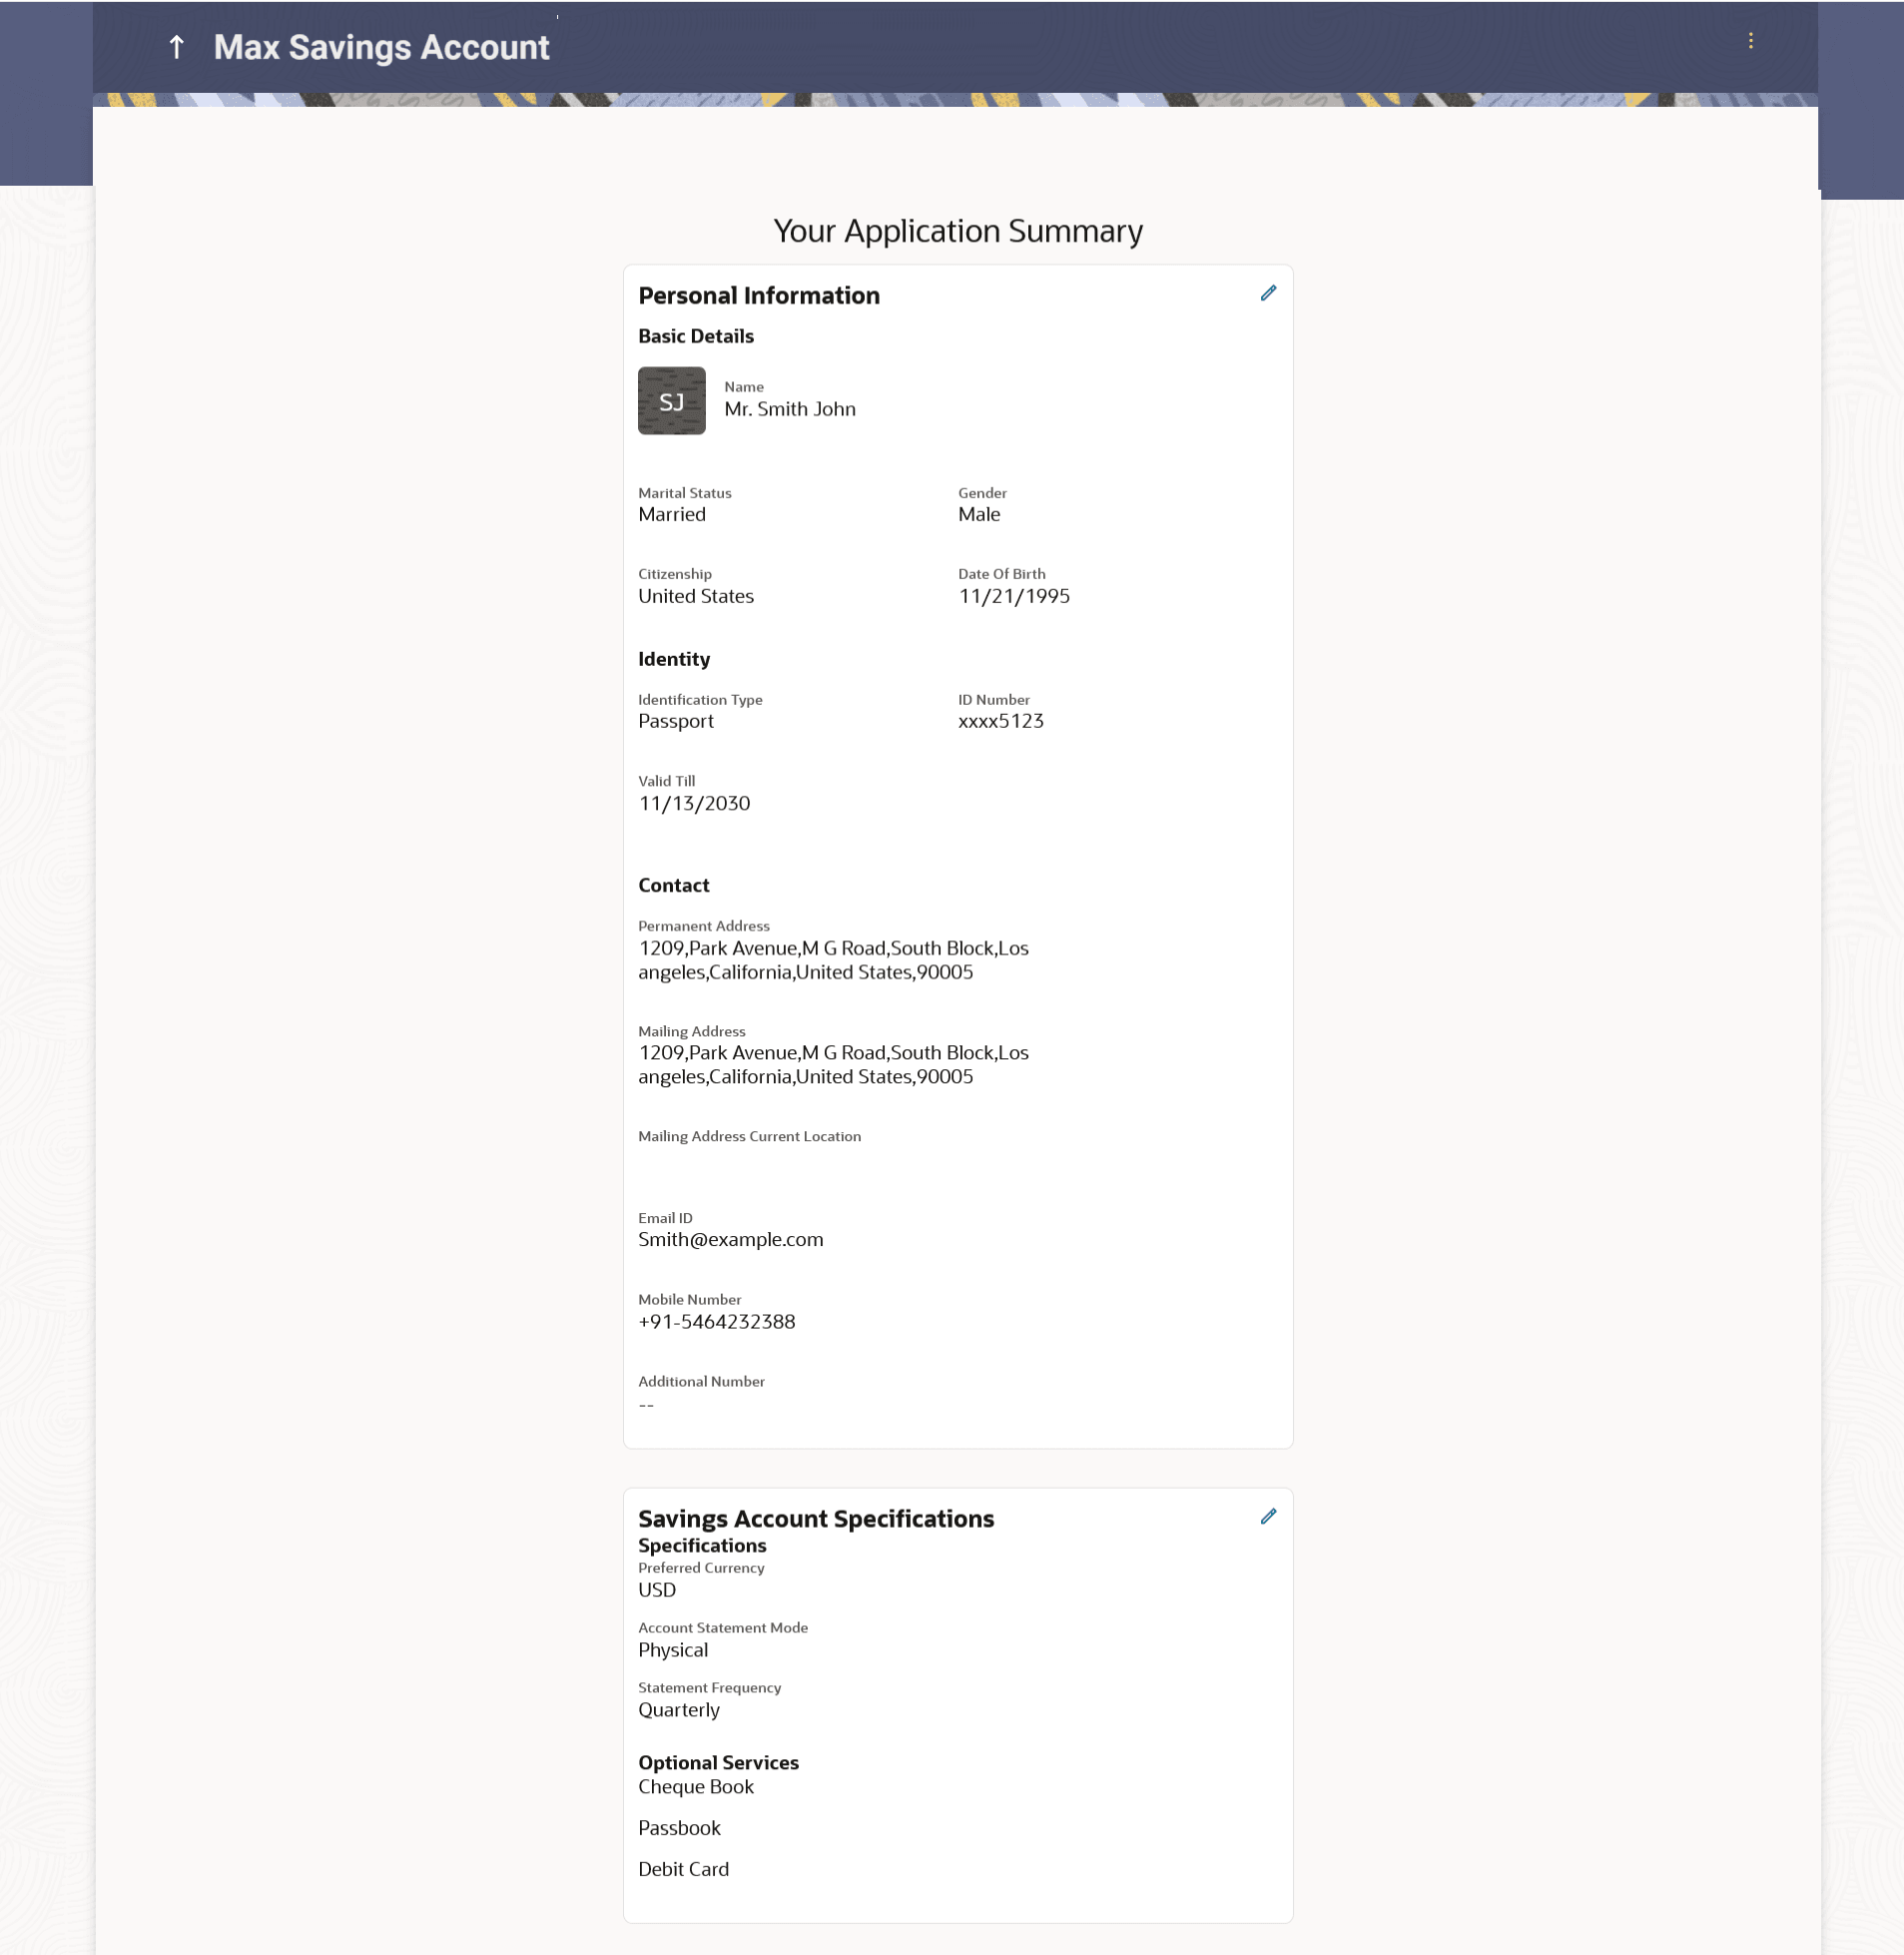Click the Contact section heading
This screenshot has width=1904, height=1955.
pos(674,885)
